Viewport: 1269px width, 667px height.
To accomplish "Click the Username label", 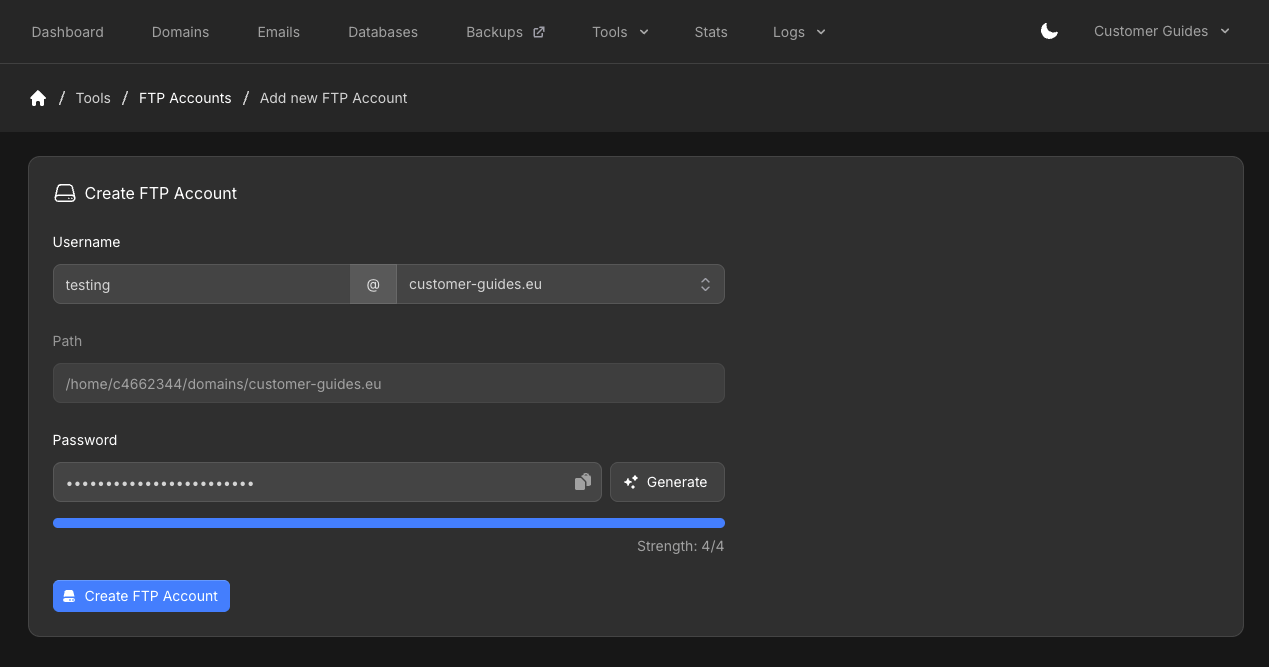I will (86, 242).
